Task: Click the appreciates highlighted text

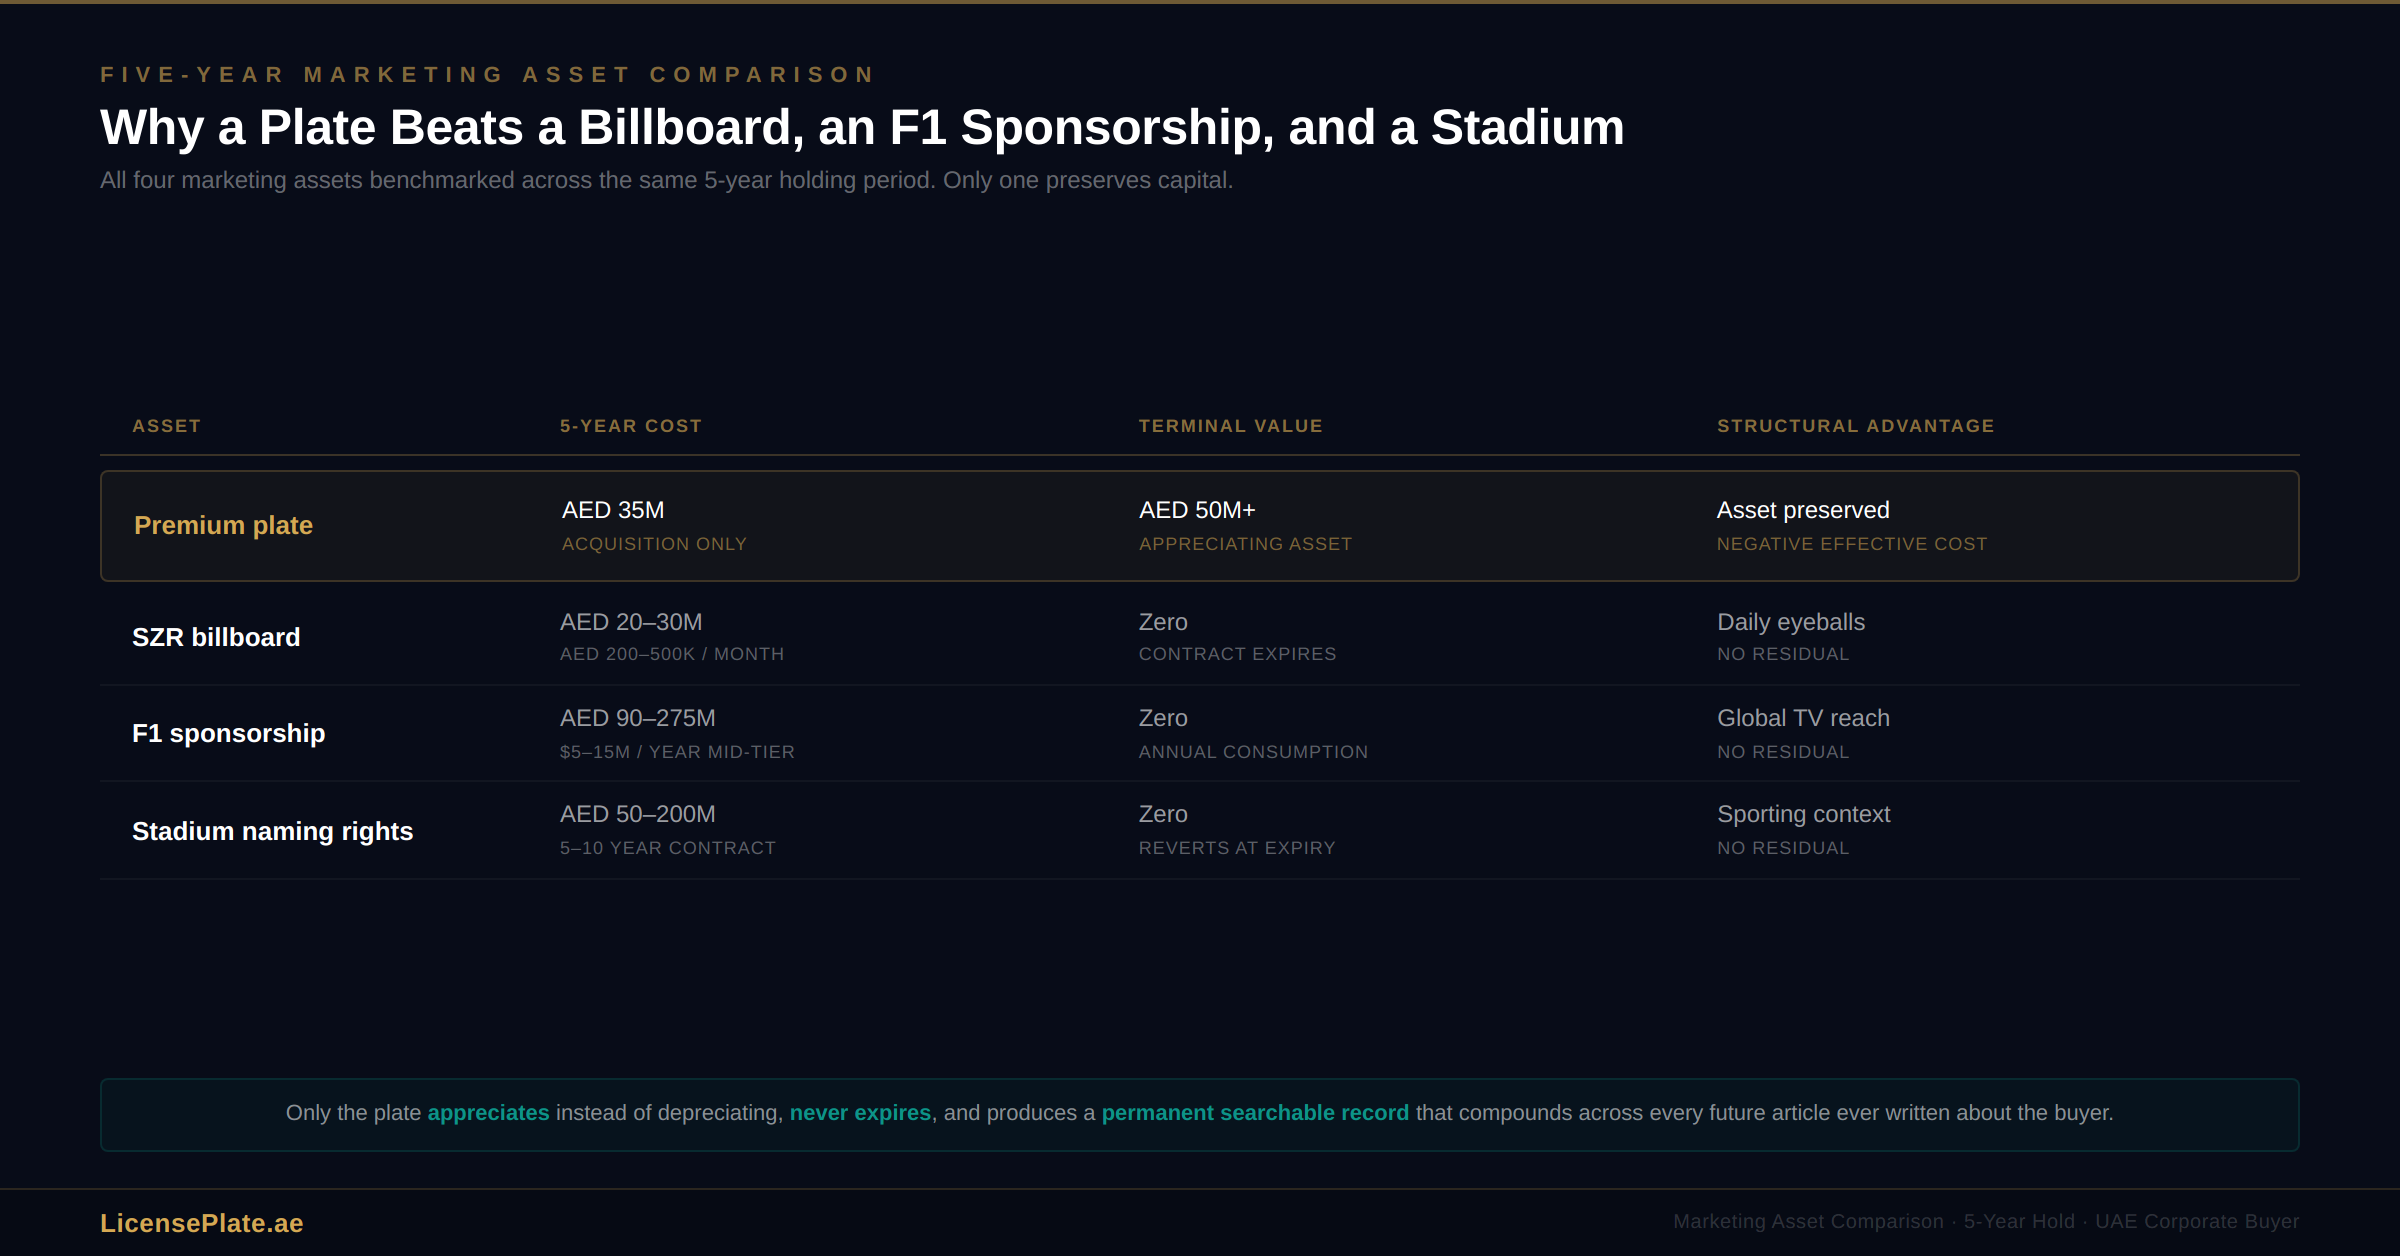Action: point(488,1112)
